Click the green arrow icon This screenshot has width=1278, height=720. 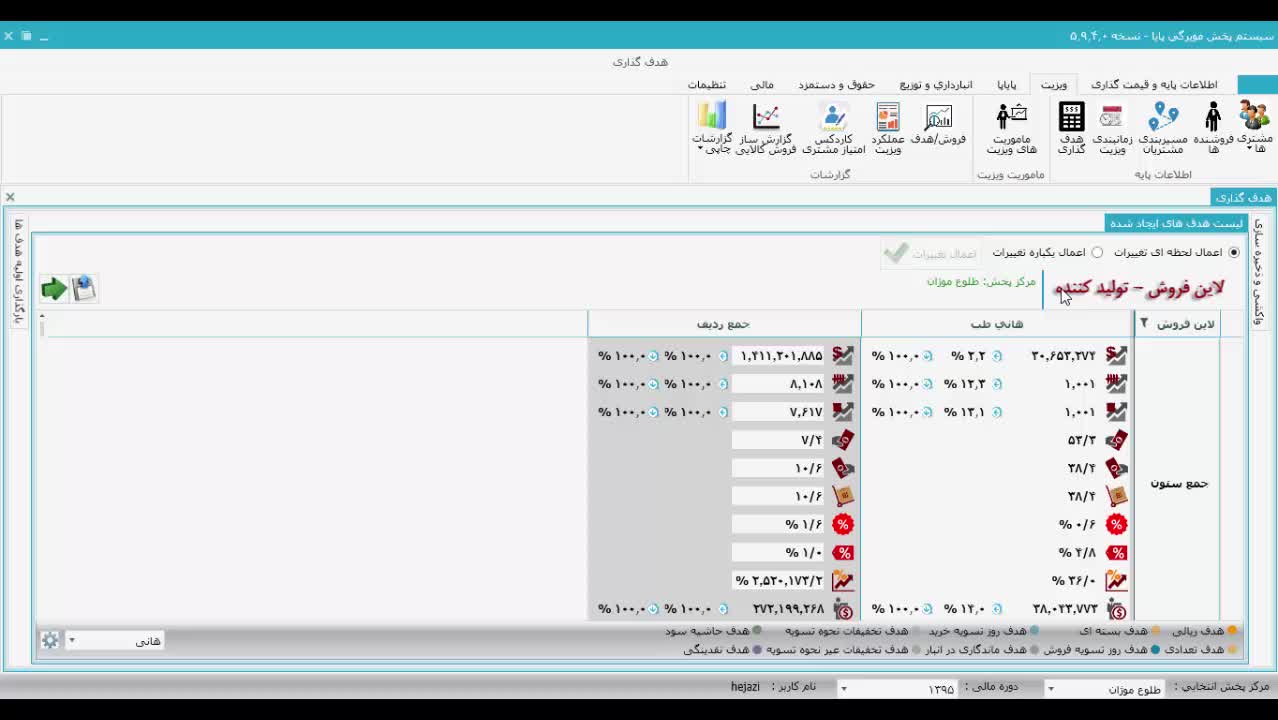pyautogui.click(x=54, y=289)
